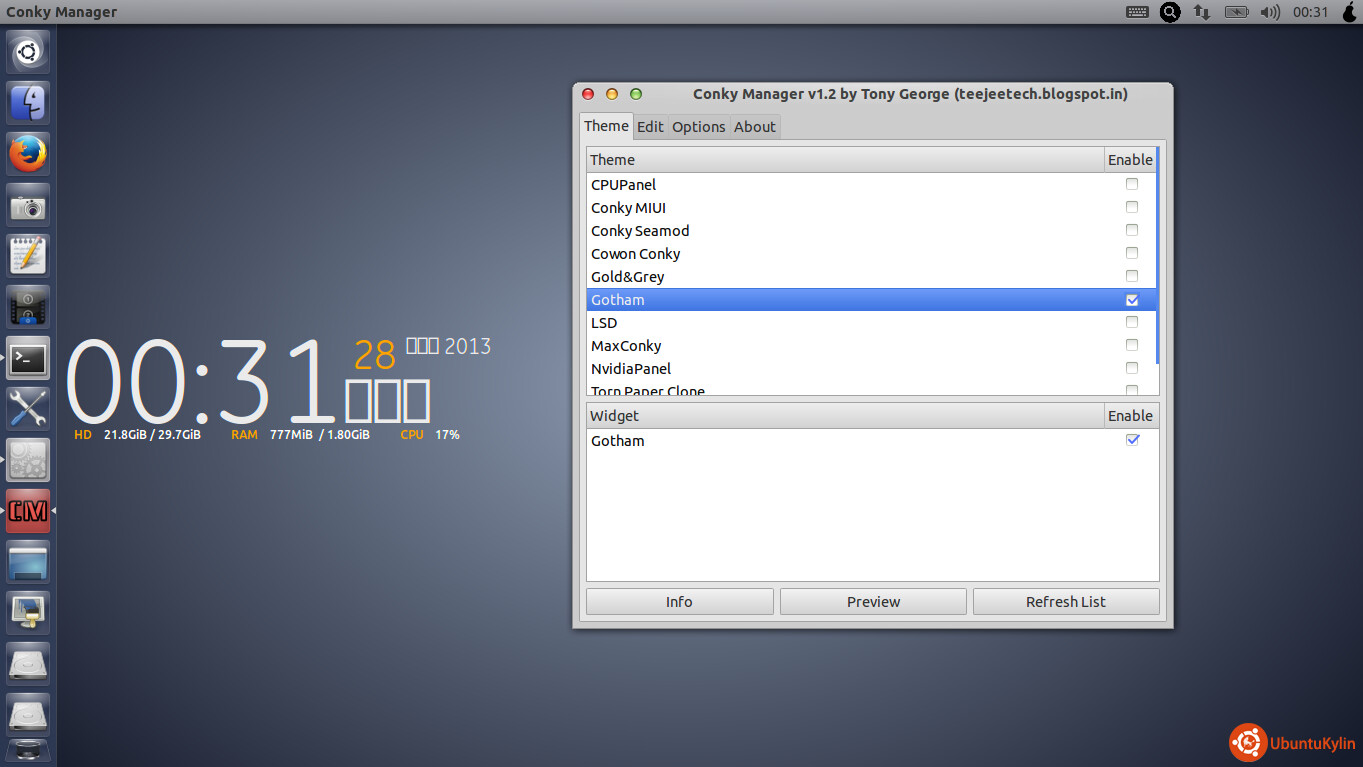Select the MaxConky theme in list
1363x767 pixels.
(x=626, y=346)
